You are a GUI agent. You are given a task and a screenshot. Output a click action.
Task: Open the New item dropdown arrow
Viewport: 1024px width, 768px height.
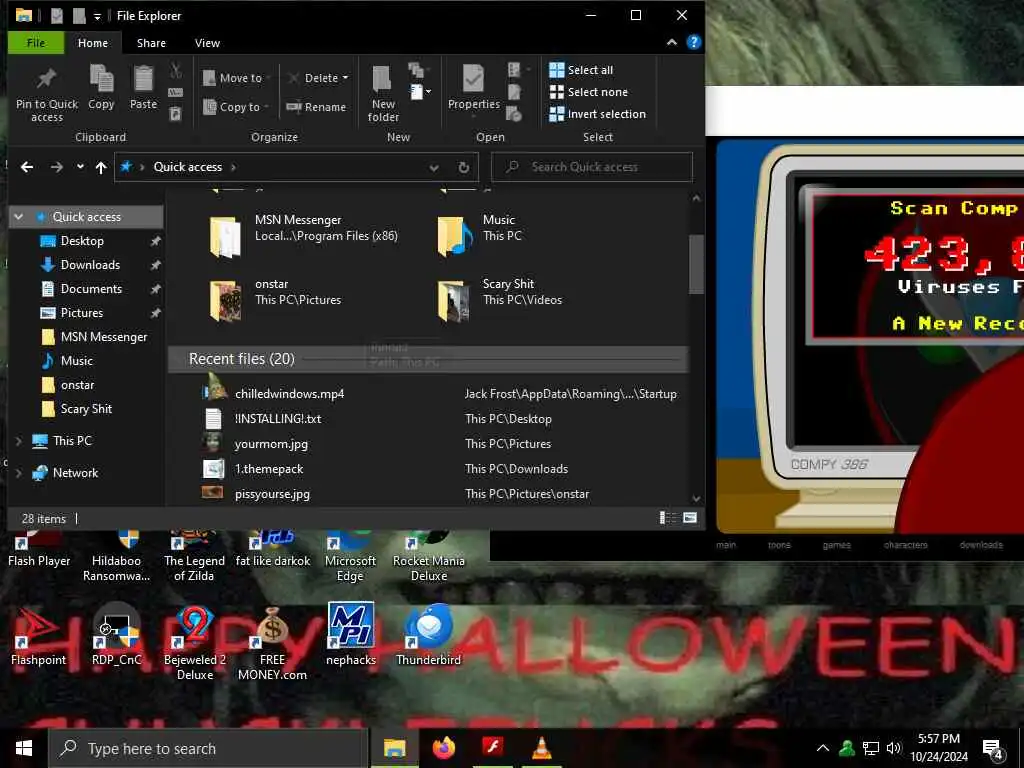coord(428,91)
